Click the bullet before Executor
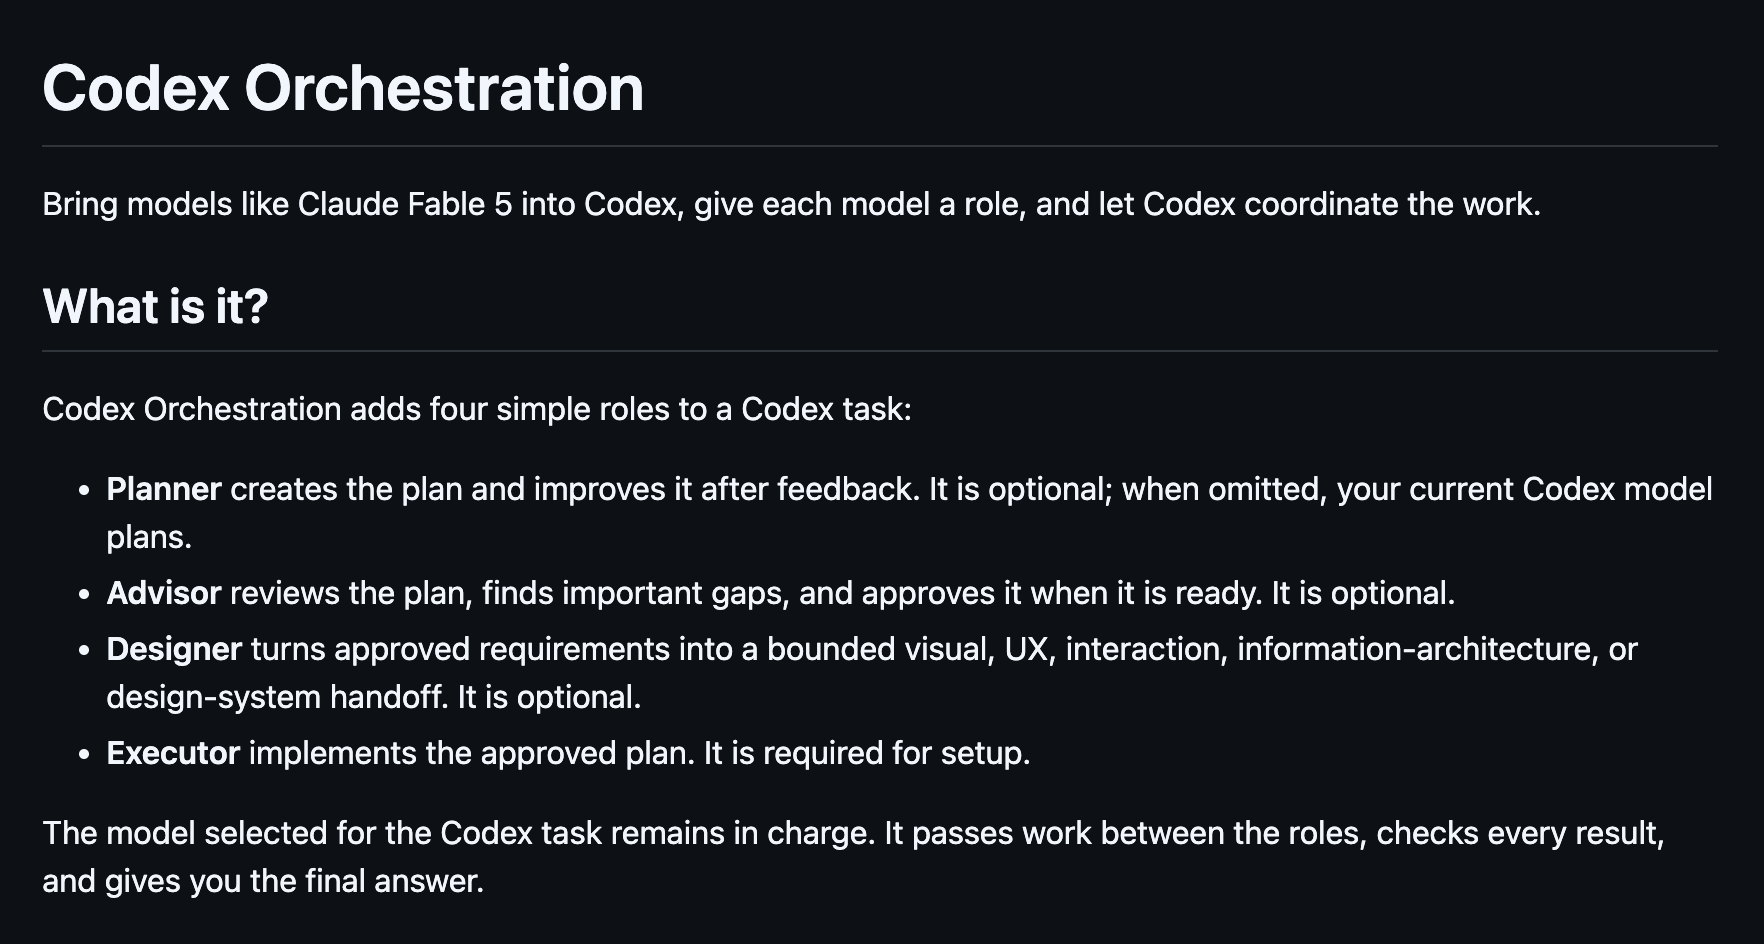1764x944 pixels. click(85, 755)
